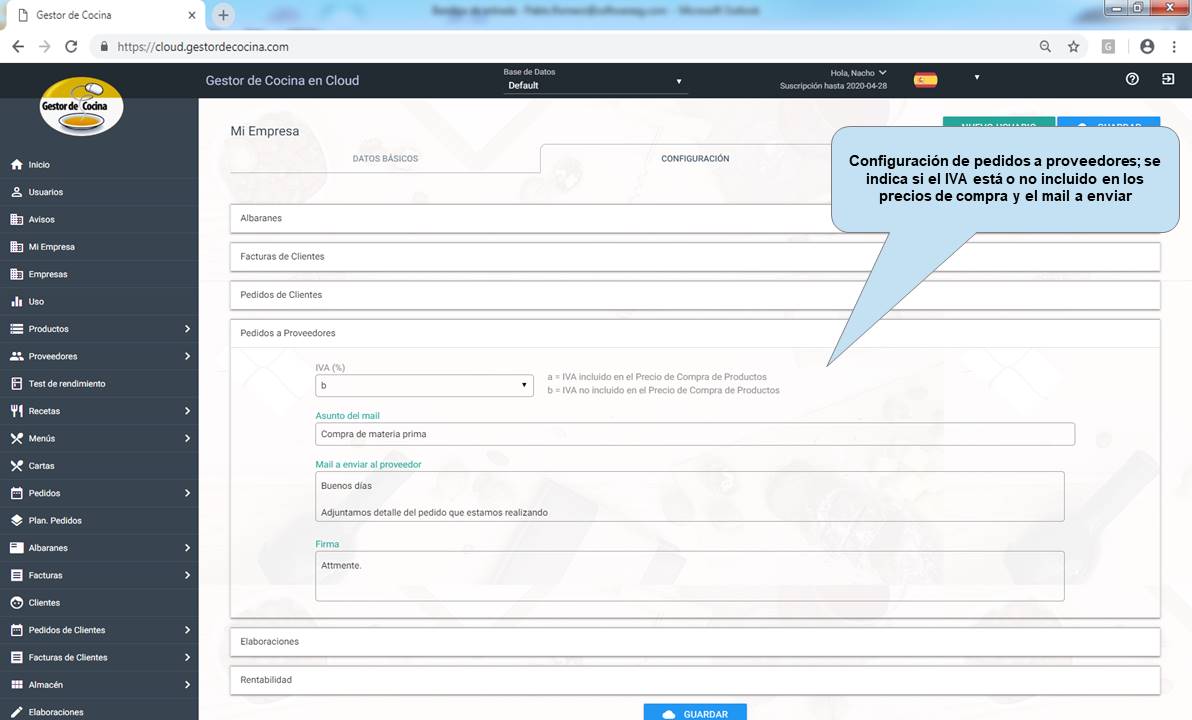This screenshot has width=1192, height=720.
Task: Bookmark page with the star icon
Action: pyautogui.click(x=1073, y=46)
